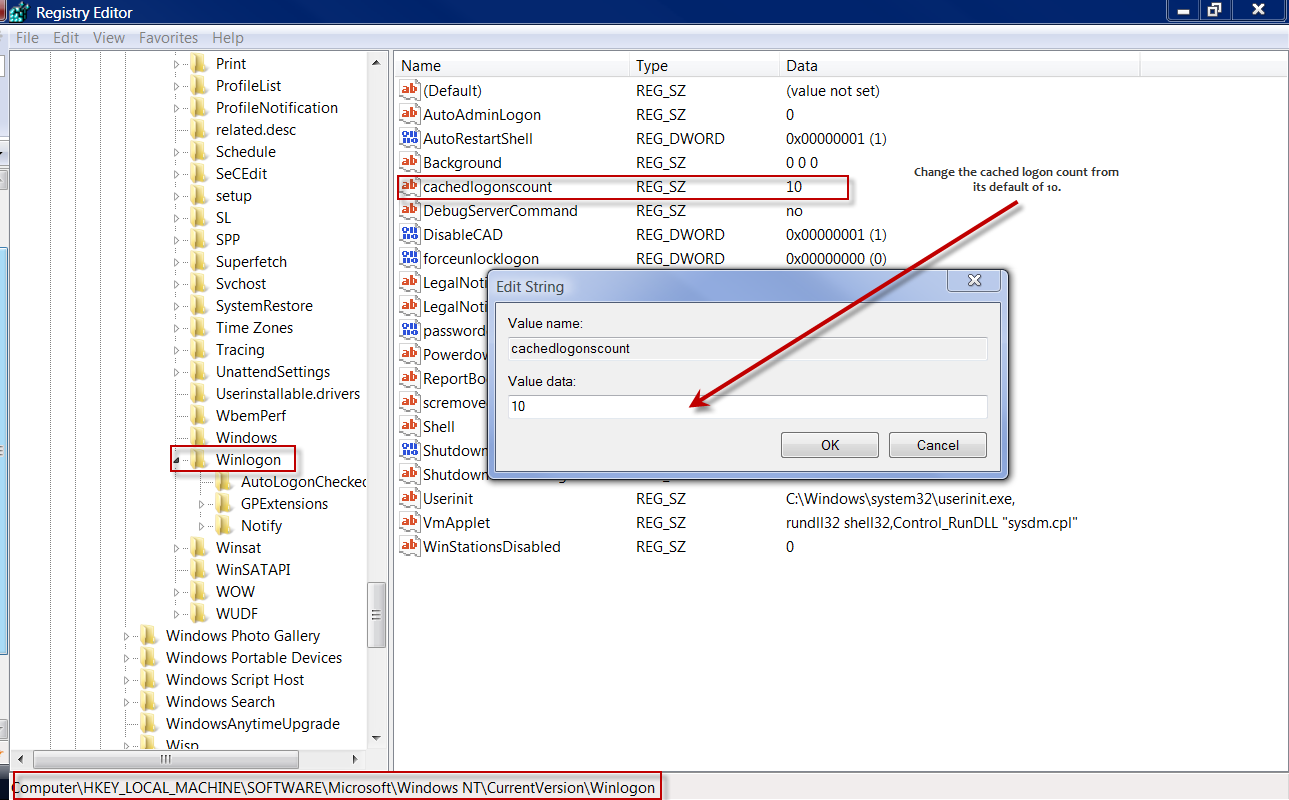1289x800 pixels.
Task: Click the DisableCAD DWORD icon
Action: [409, 234]
